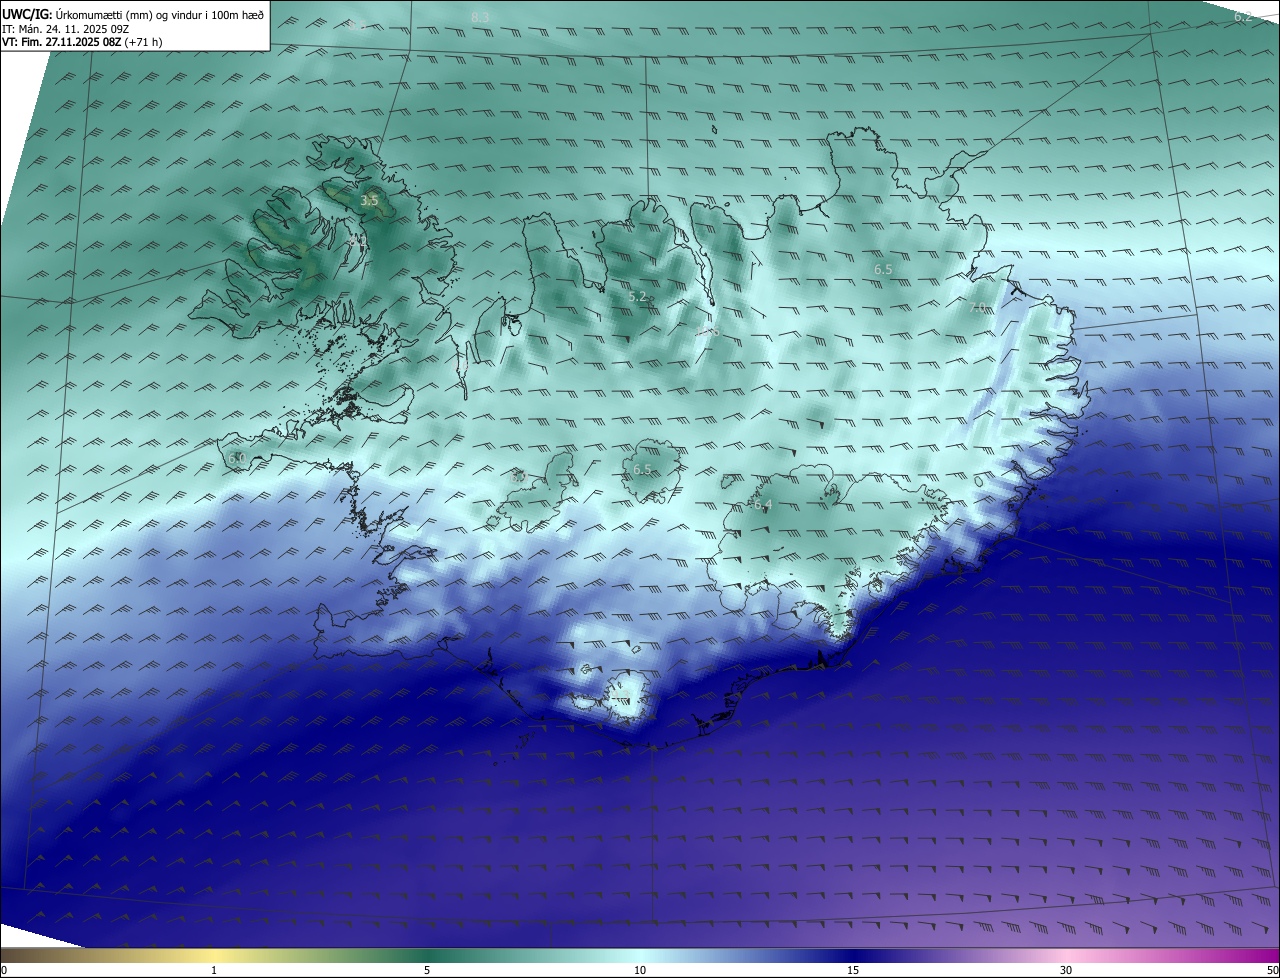
Task: Click the valid time 'VT: Fim. 27.11.2025 08Z (+71 h)'
Action: click(82, 42)
